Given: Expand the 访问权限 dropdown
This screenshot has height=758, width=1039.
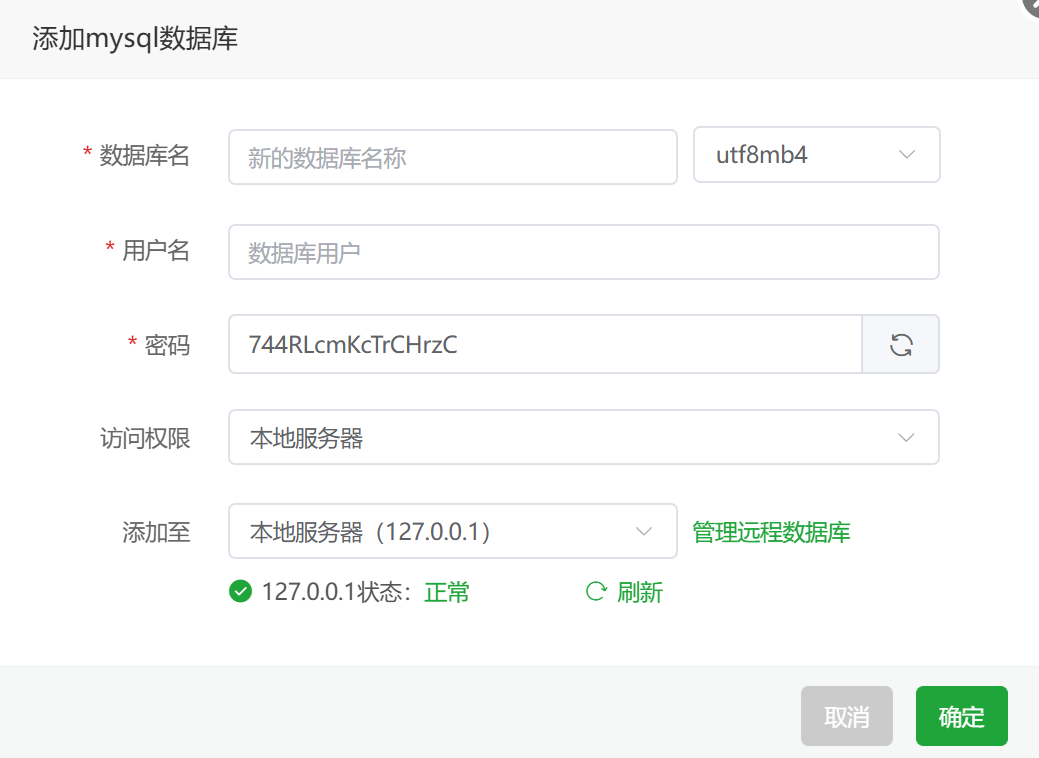Looking at the screenshot, I should [x=583, y=437].
